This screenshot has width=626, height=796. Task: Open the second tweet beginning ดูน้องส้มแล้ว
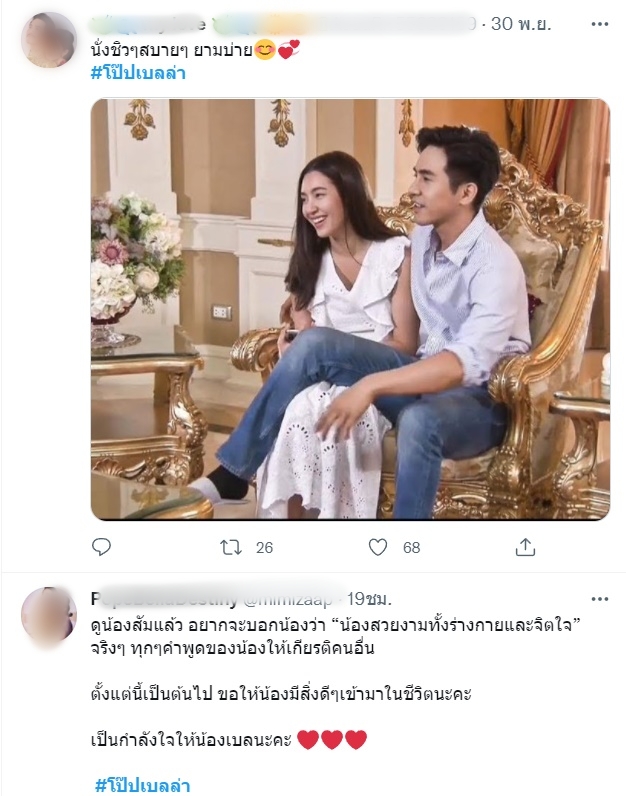335,637
